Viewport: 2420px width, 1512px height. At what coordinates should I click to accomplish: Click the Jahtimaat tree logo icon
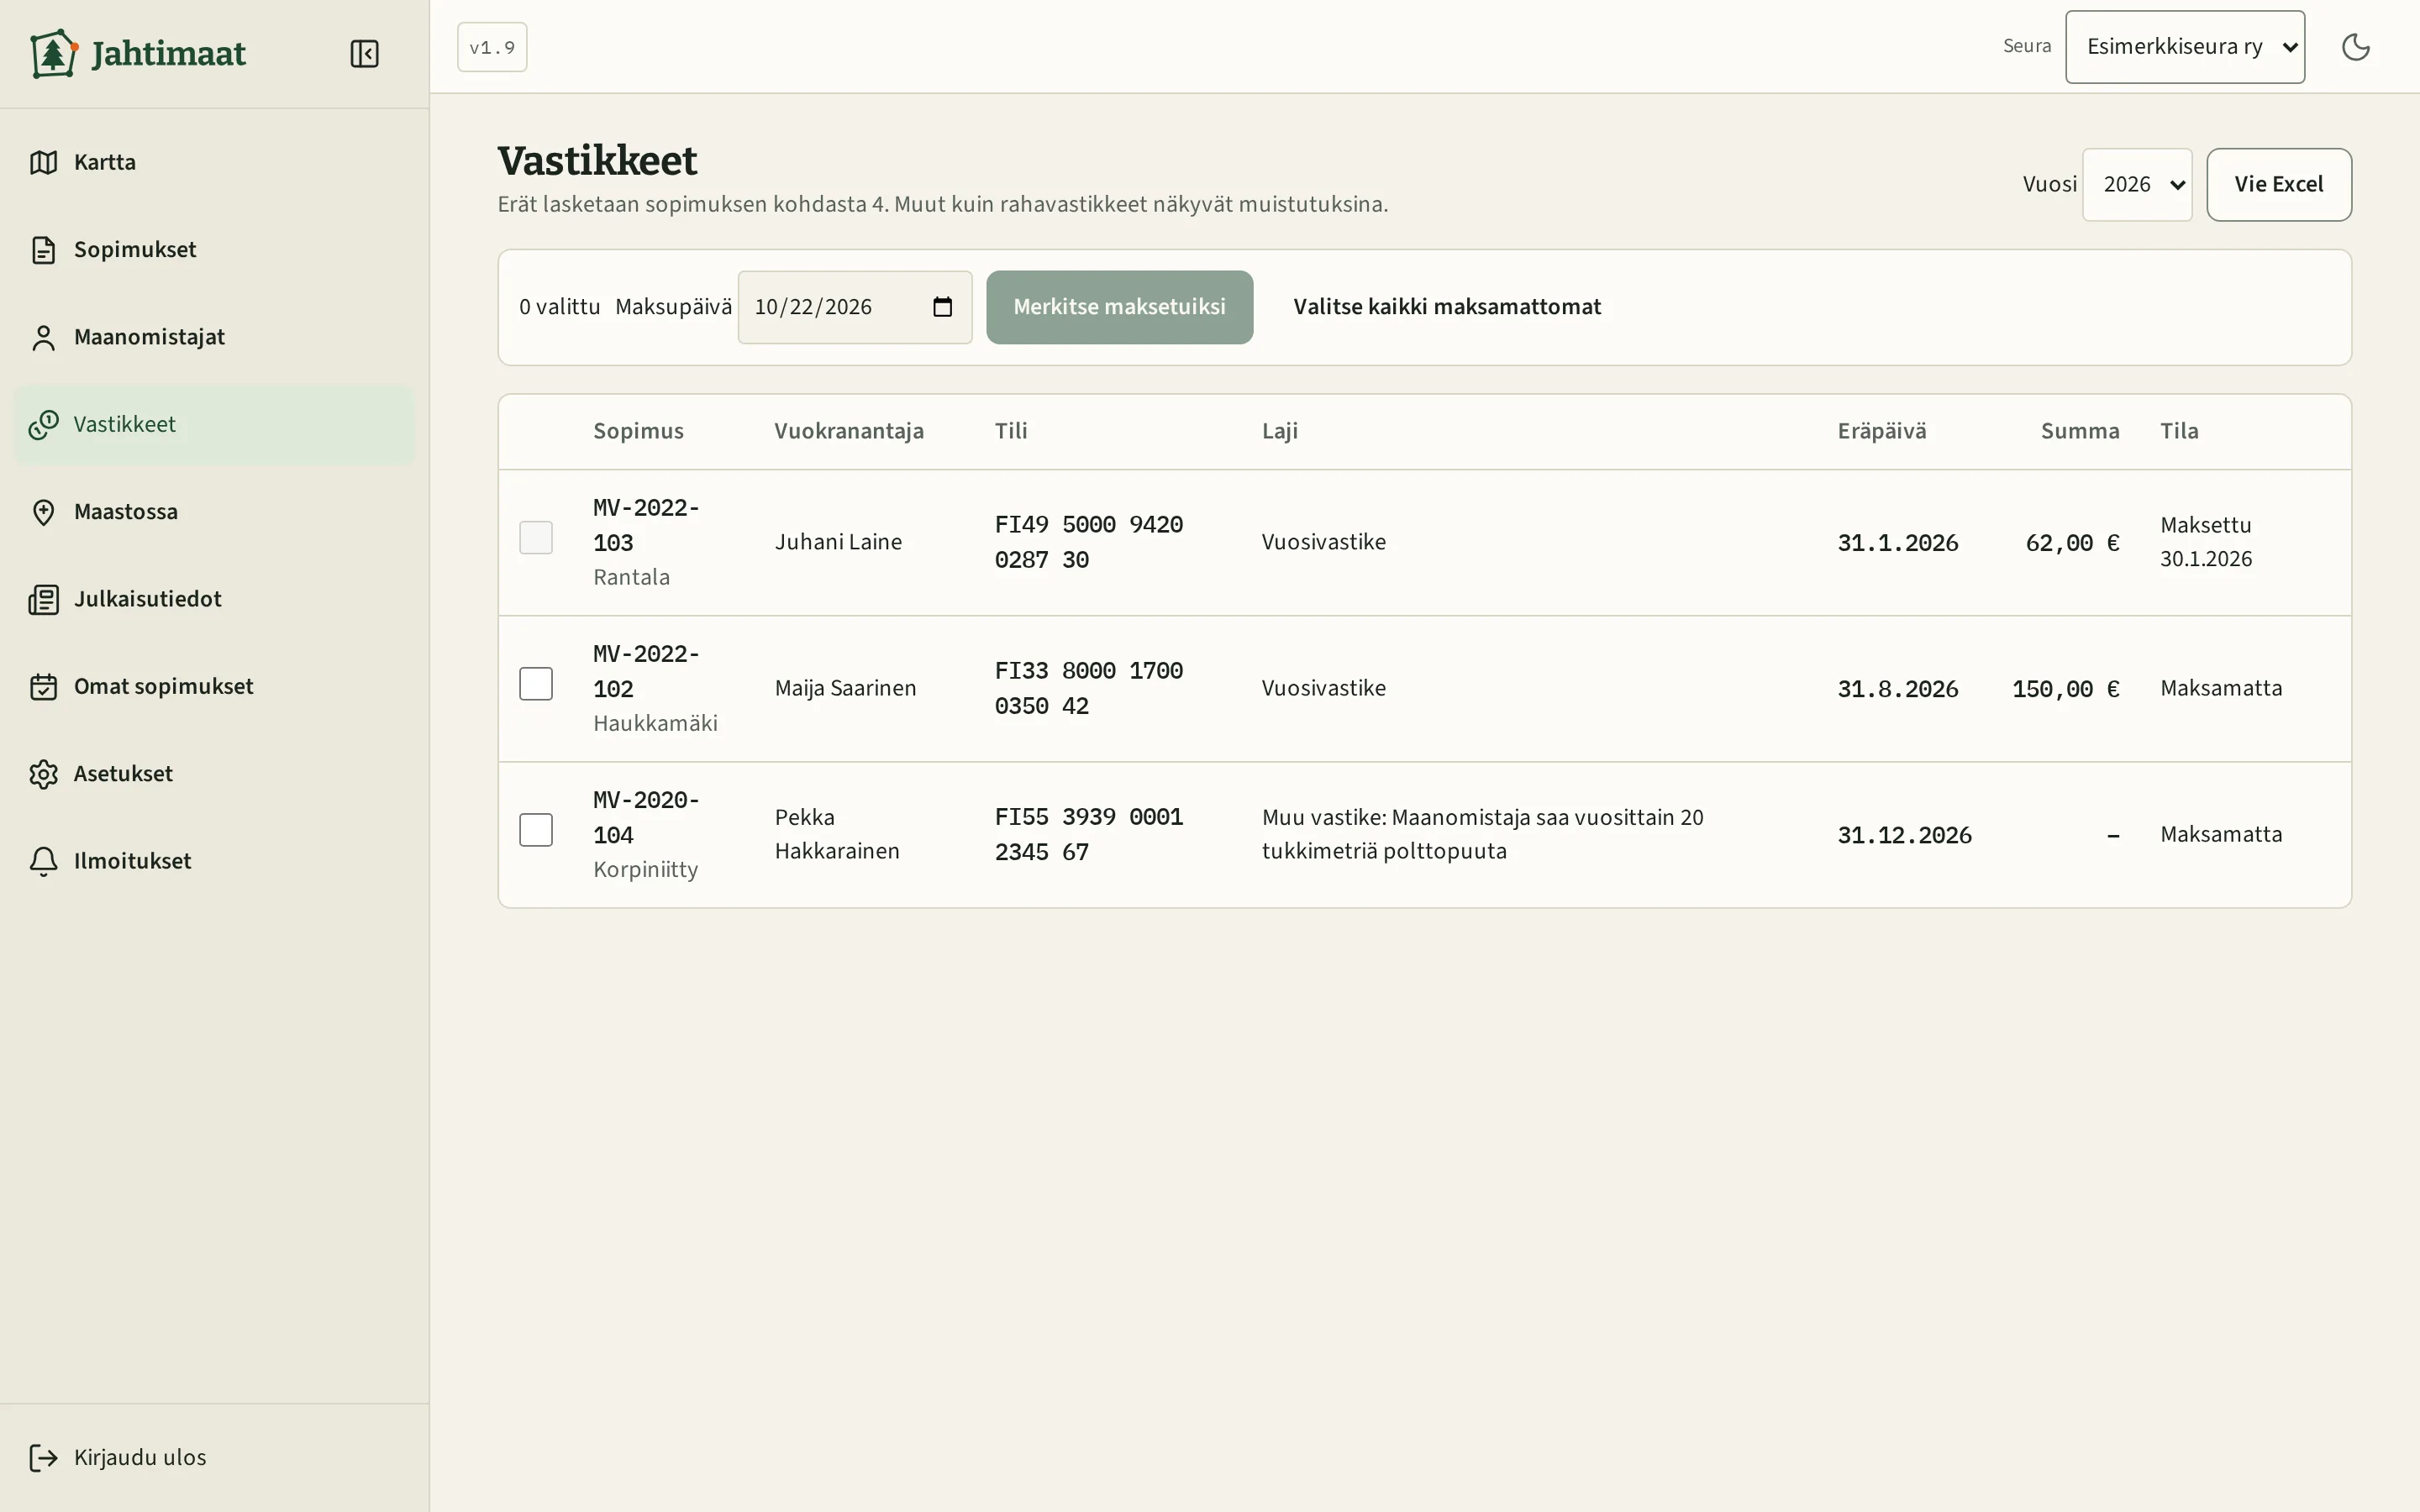[53, 53]
